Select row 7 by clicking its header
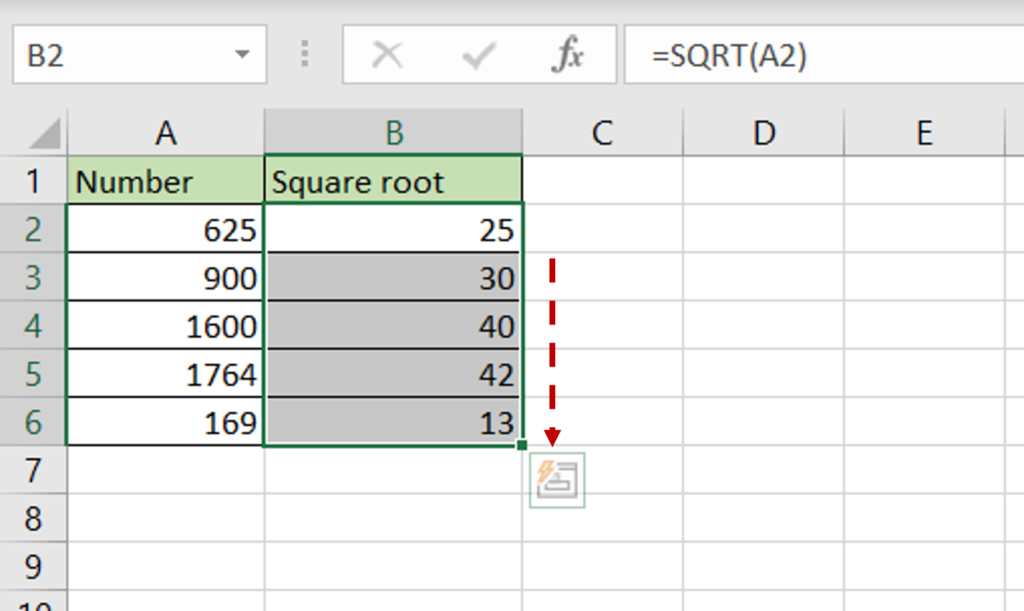 (33, 470)
